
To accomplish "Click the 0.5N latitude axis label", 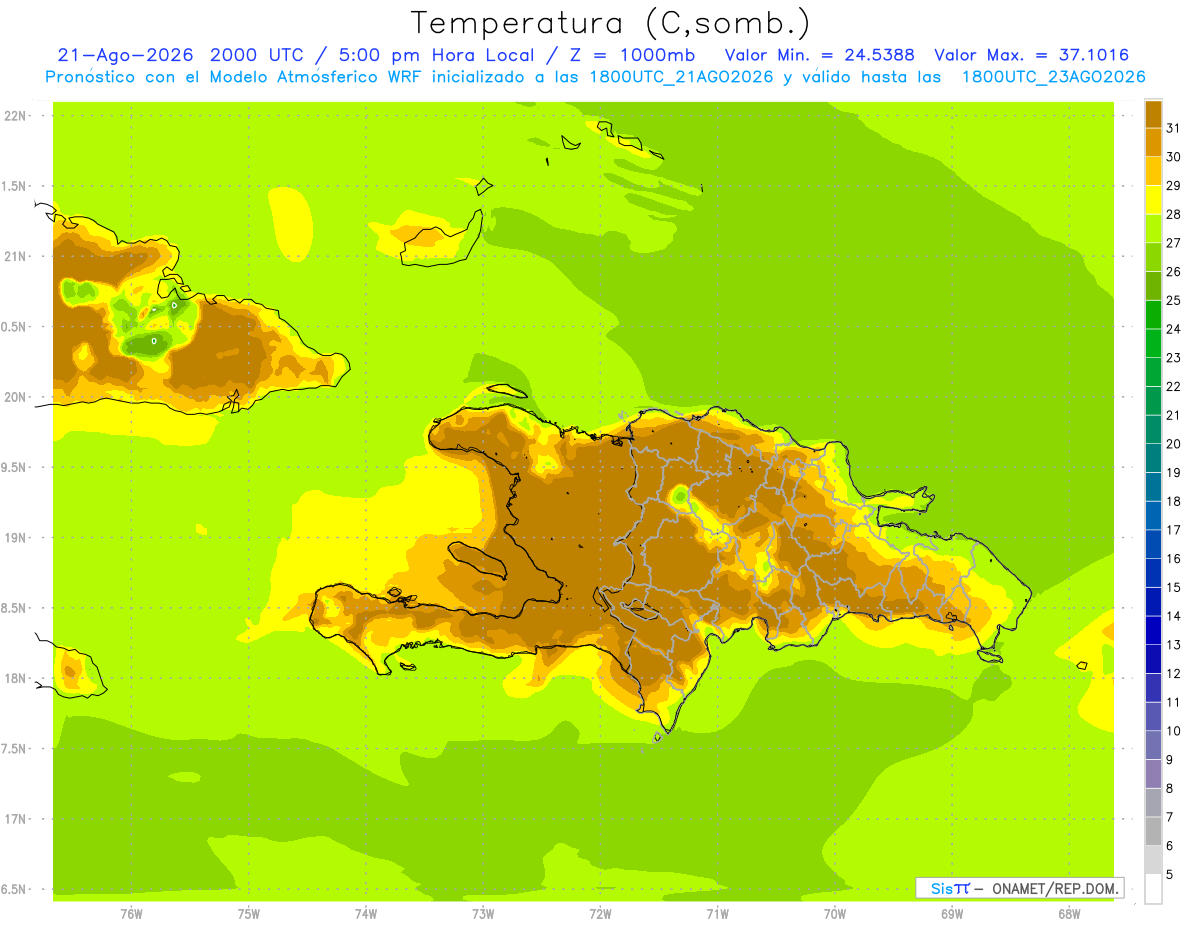I will point(13,327).
